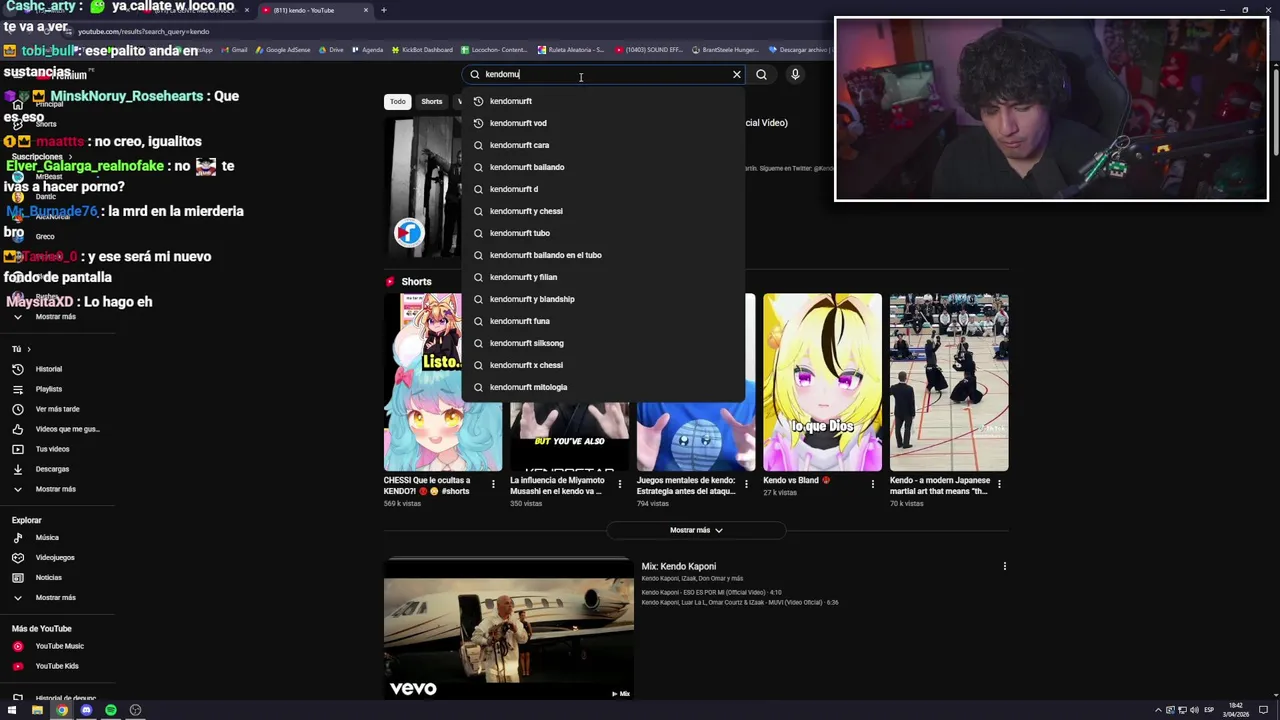This screenshot has height=720, width=1280.
Task: Pick the 'kendomurft bailando' suggestion
Action: pos(604,167)
